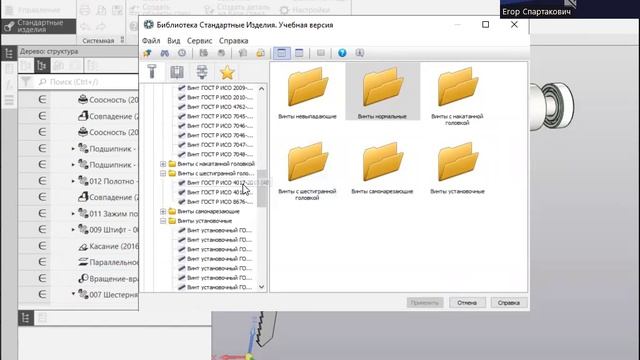Image resolution: width=640 pixels, height=360 pixels.
Task: Click the Системная panel label
Action: [98, 41]
